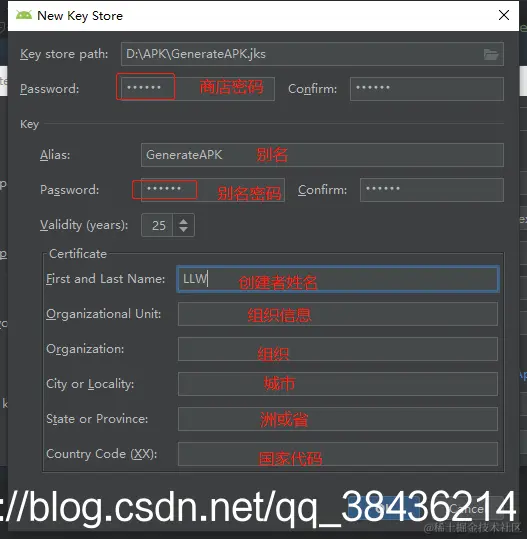The height and width of the screenshot is (539, 527).
Task: Click the Organizational Unit field
Action: point(338,314)
